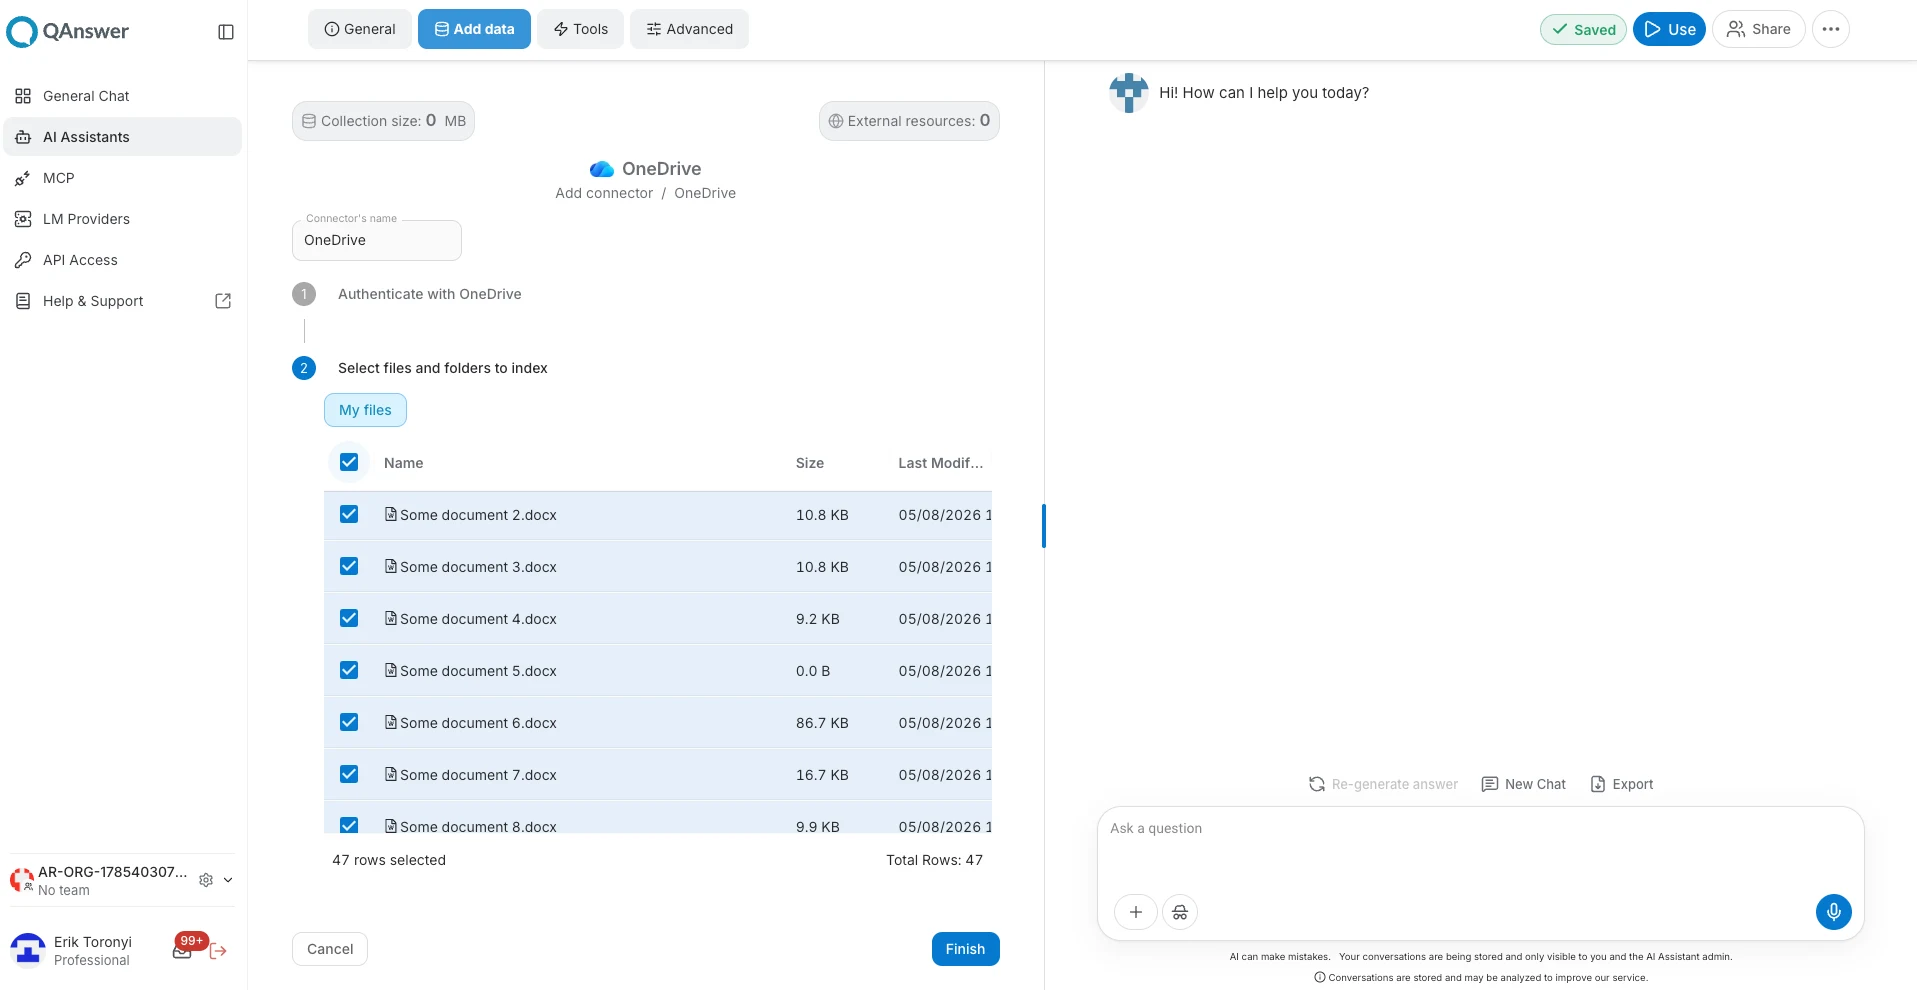Click the External resources counter
This screenshot has width=1917, height=990.
click(x=909, y=121)
